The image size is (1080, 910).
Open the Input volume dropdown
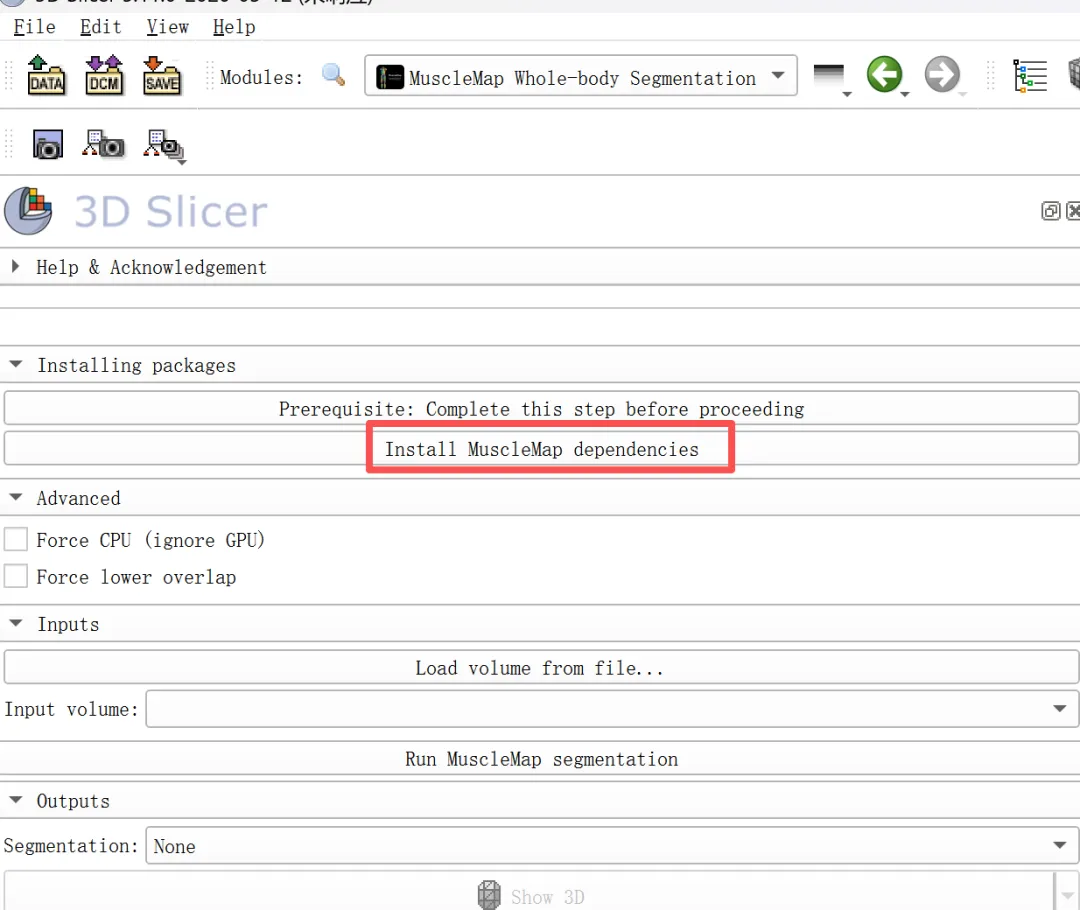pos(612,709)
